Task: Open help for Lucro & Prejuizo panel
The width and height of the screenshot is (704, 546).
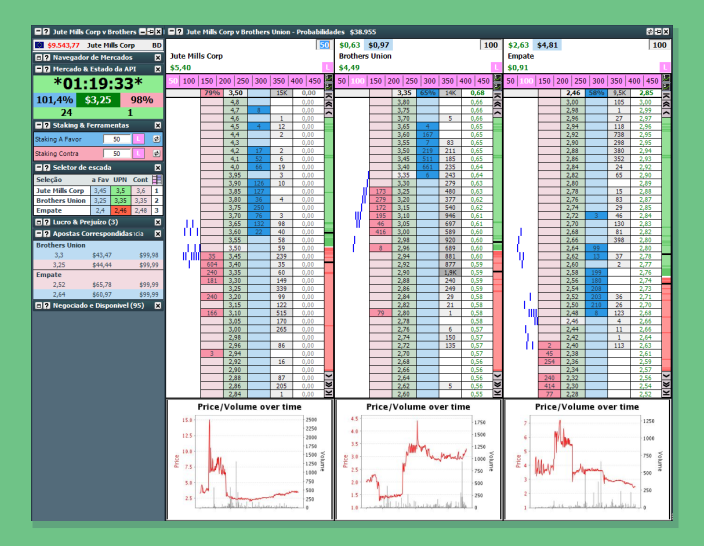Action: click(x=46, y=222)
